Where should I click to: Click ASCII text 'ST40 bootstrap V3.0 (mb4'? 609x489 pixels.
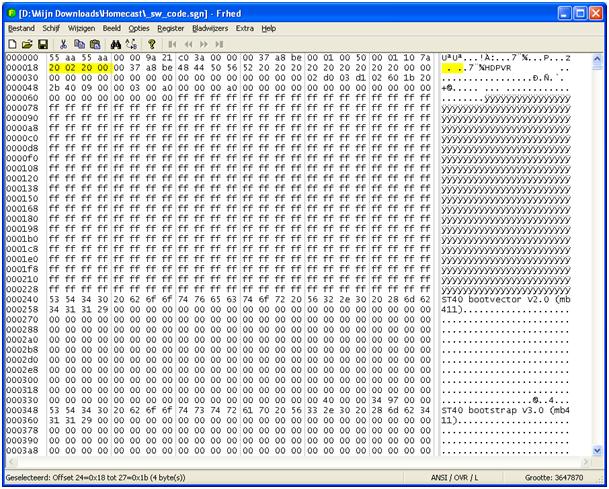tap(506, 410)
